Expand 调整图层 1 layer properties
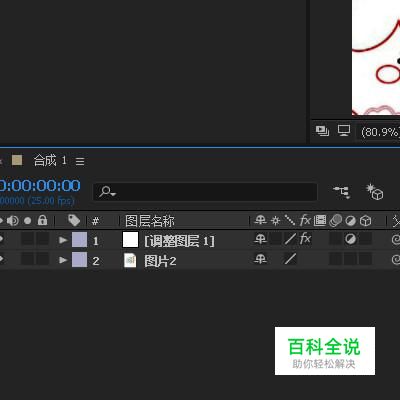 coord(63,240)
